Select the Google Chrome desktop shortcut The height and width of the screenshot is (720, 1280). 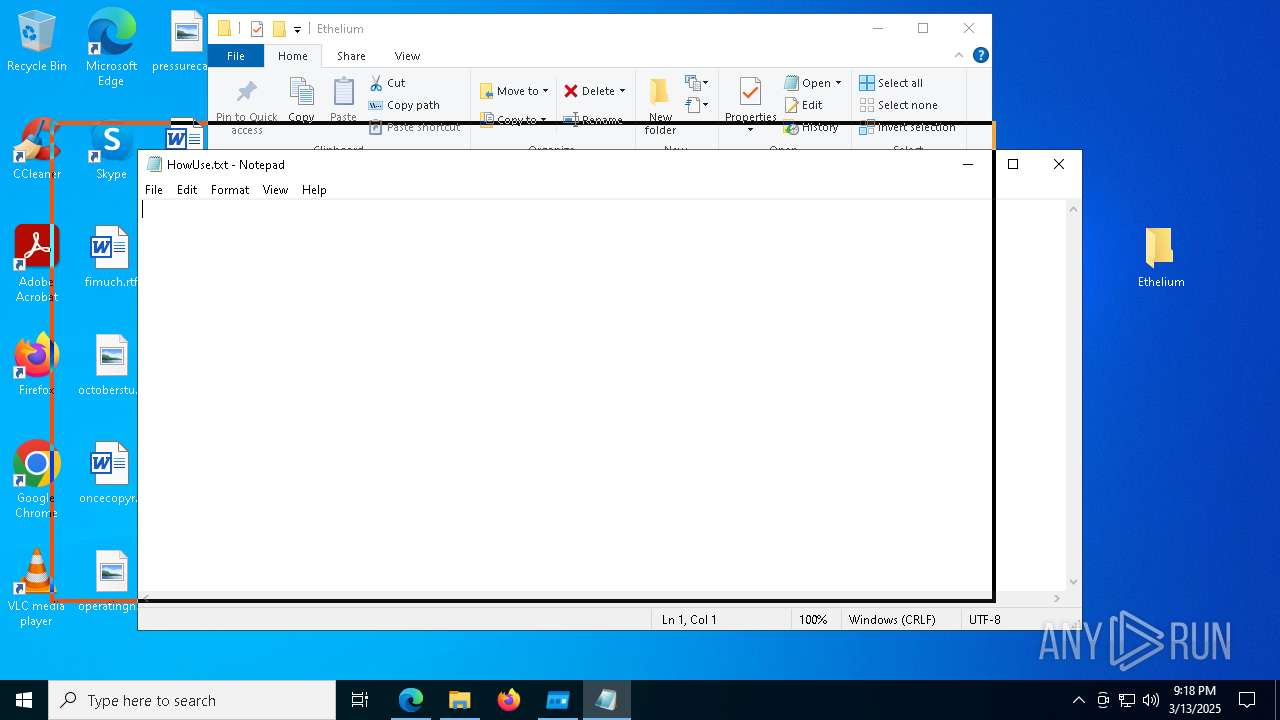coord(37,480)
